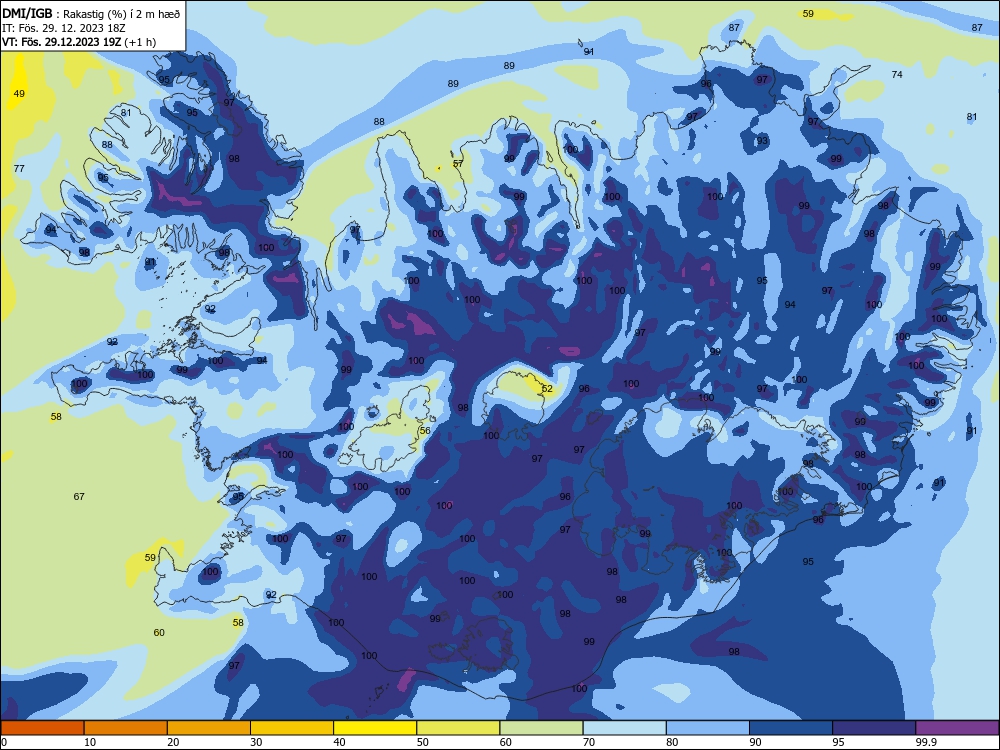Click the 10–20 orange legend swatch
The width and height of the screenshot is (1000, 750).
coord(126,728)
